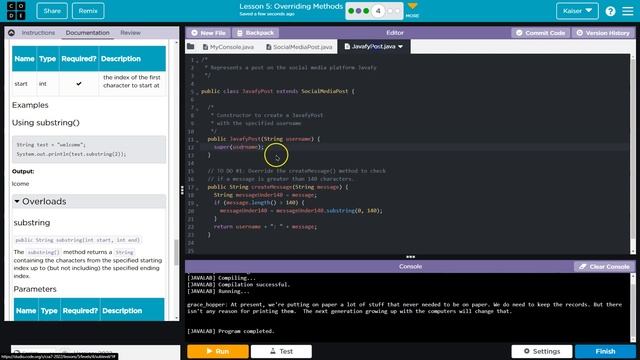640x360 pixels.
Task: Go to third green progress bubble
Action: 366,11
